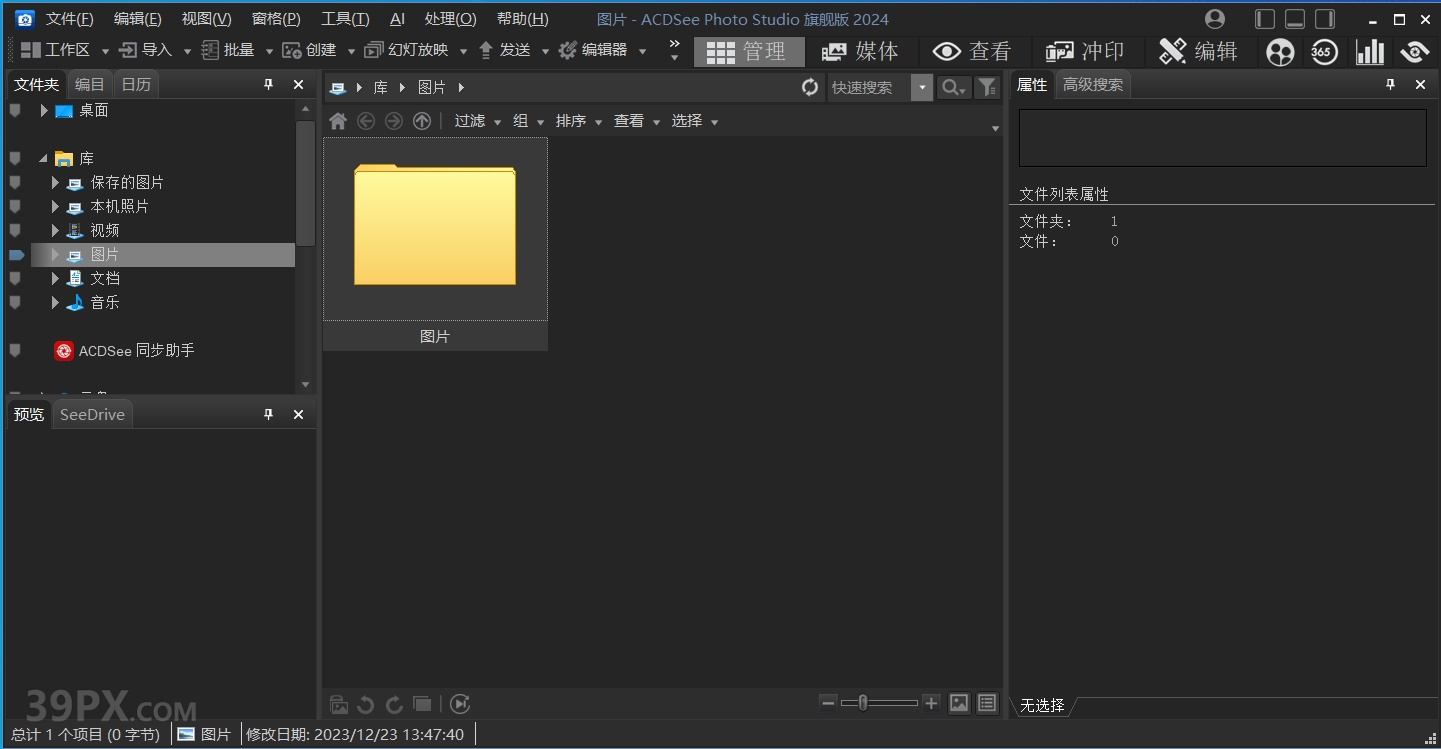Toggle easy-select marker beside 桌面
Image resolution: width=1441 pixels, height=749 pixels.
tap(15, 110)
